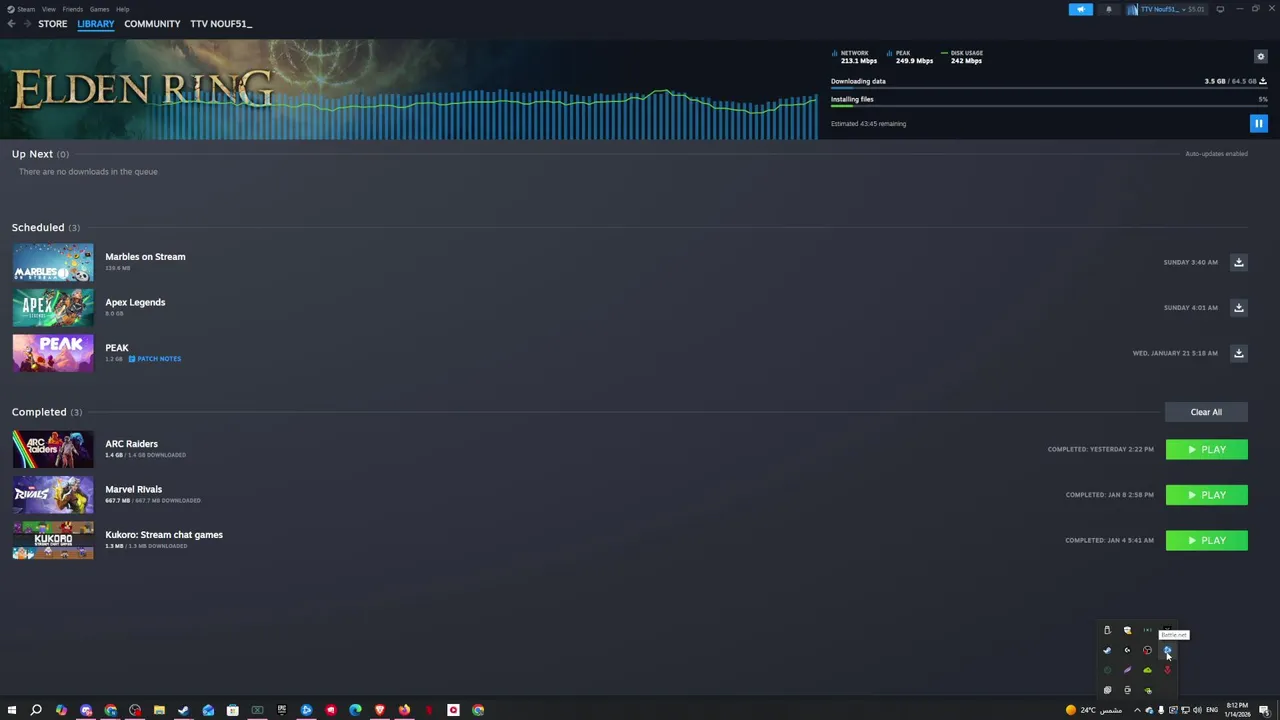Pause the Elden Ring download
This screenshot has width=1280, height=720.
[x=1258, y=123]
